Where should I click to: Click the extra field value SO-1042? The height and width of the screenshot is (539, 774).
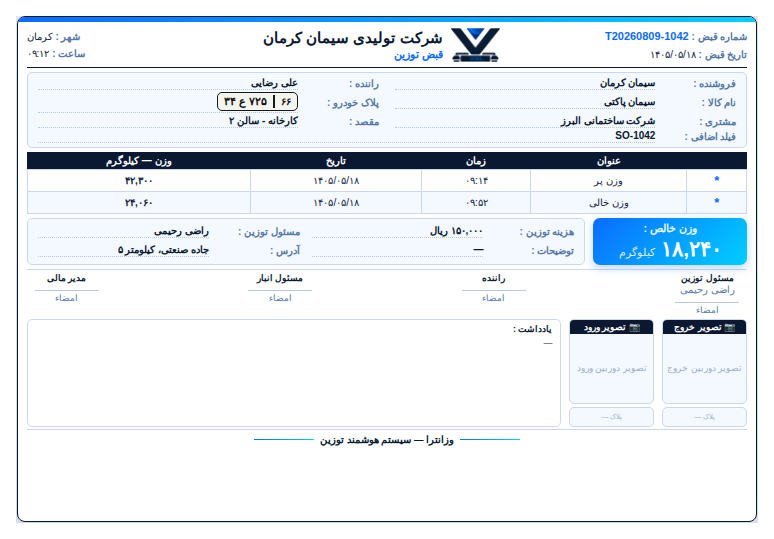tap(635, 135)
